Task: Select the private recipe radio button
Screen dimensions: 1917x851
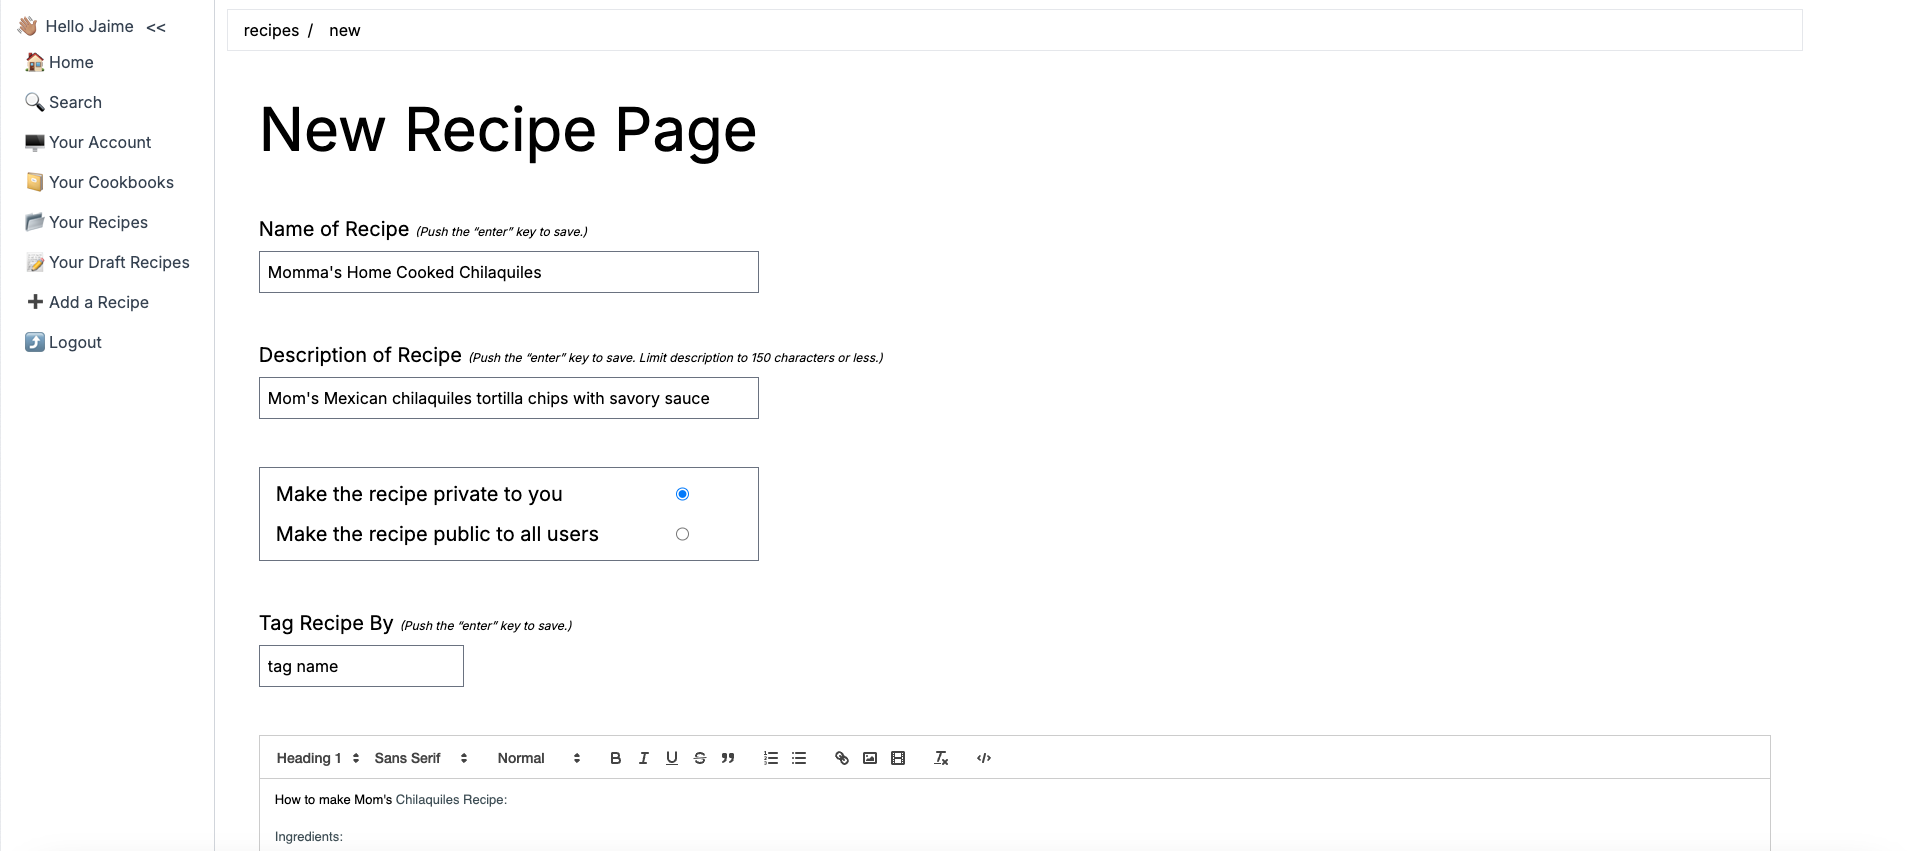Action: pos(682,494)
